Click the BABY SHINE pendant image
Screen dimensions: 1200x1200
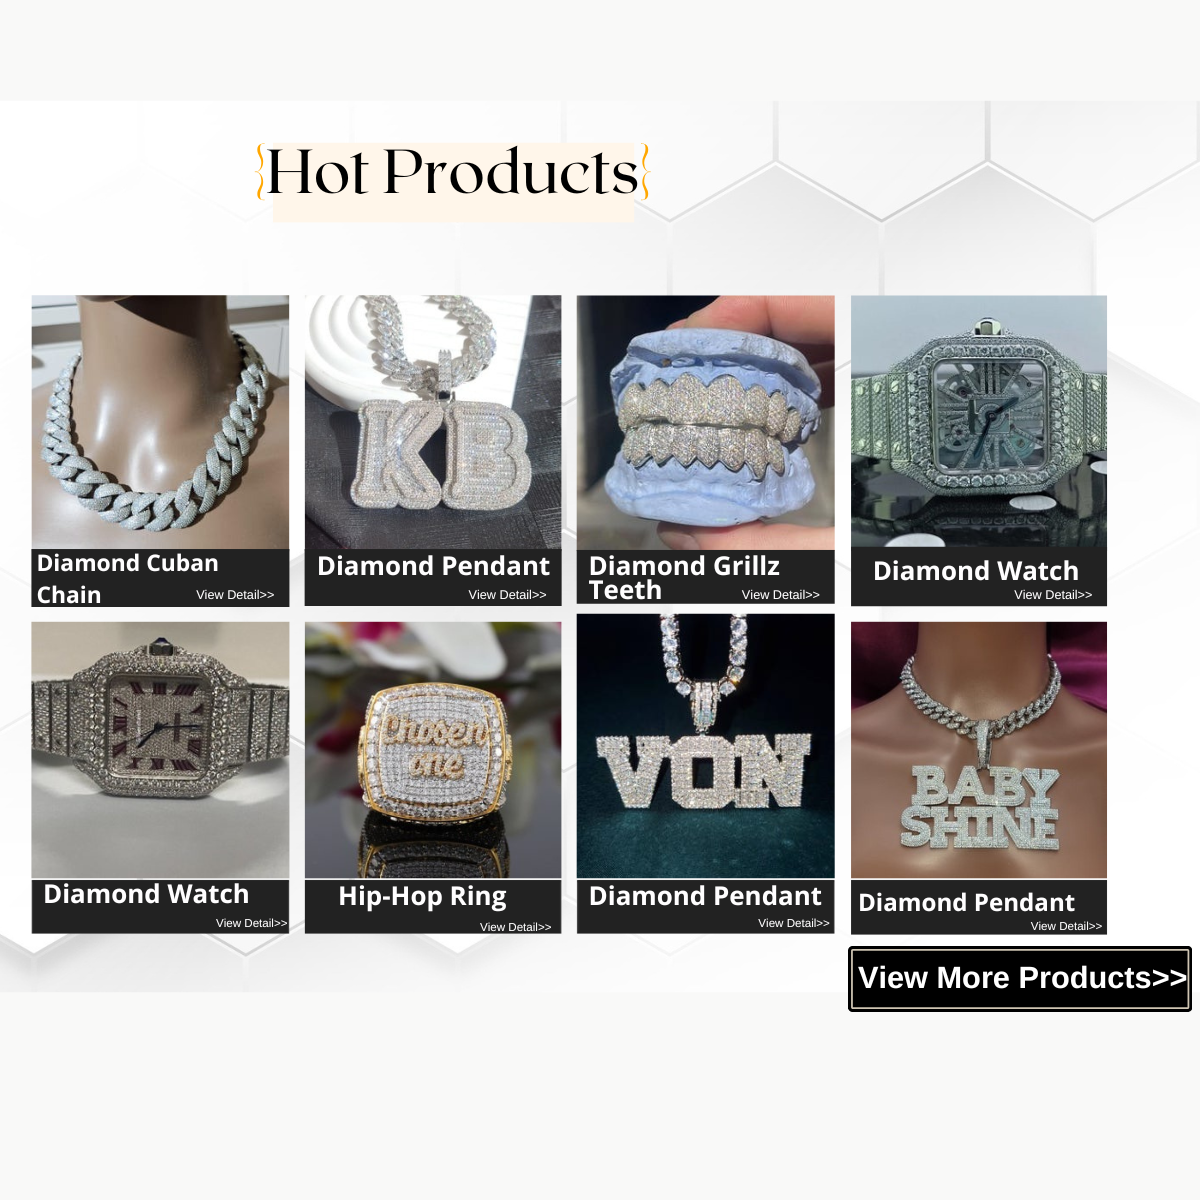pos(979,750)
